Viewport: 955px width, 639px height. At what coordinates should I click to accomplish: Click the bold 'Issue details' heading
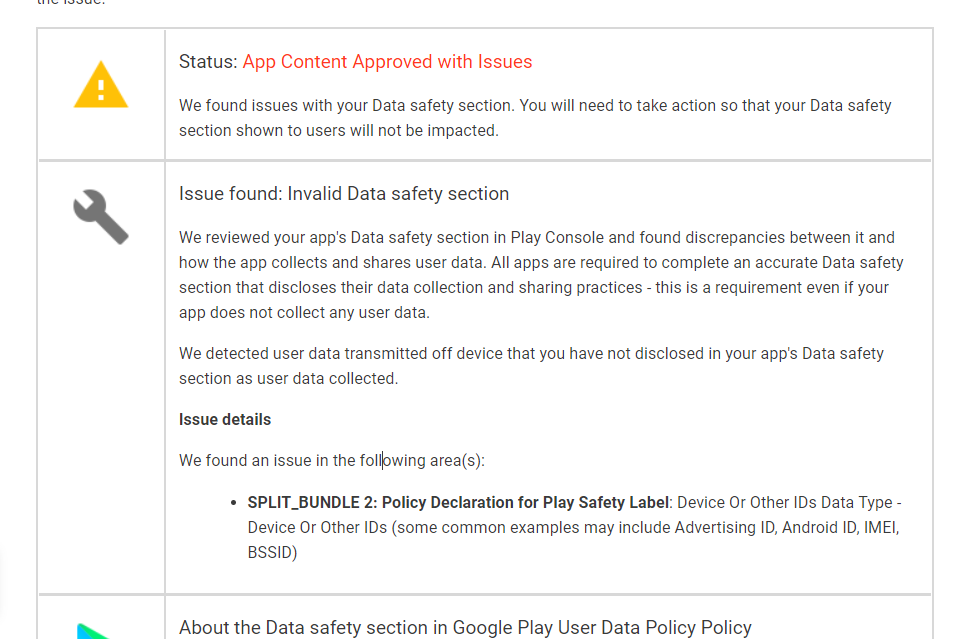pyautogui.click(x=225, y=419)
